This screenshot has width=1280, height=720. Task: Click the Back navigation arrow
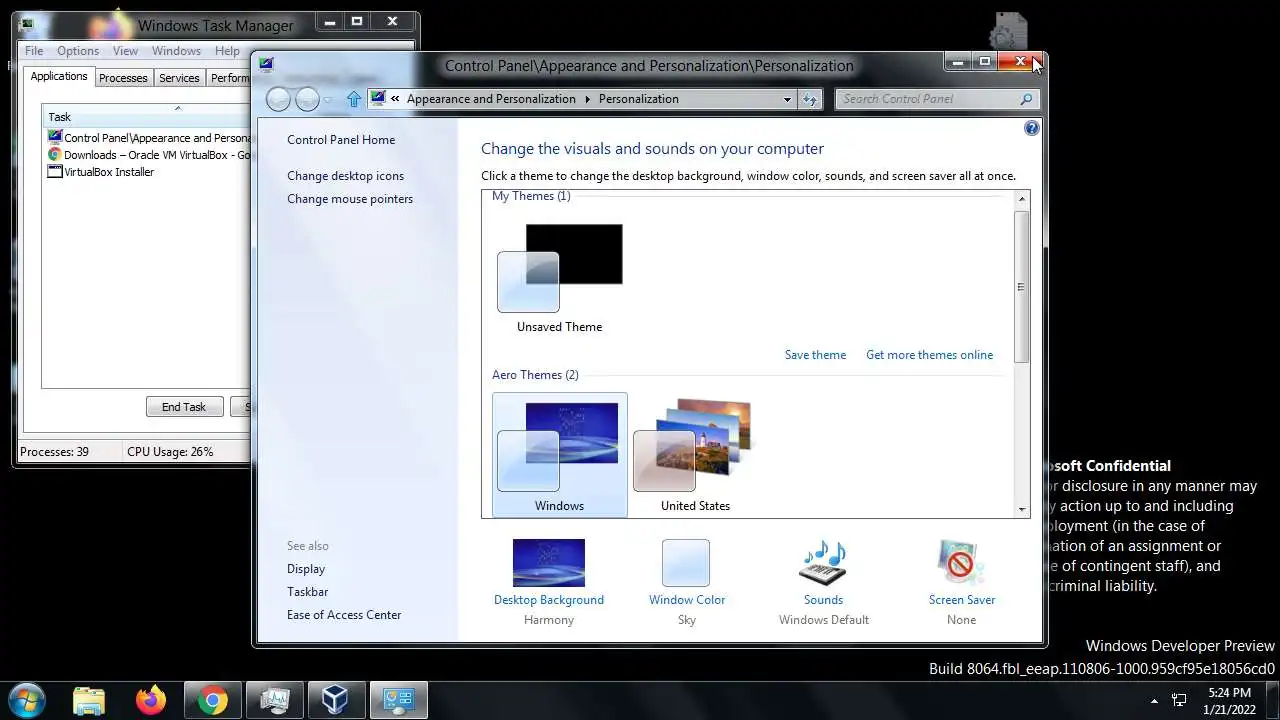[279, 99]
